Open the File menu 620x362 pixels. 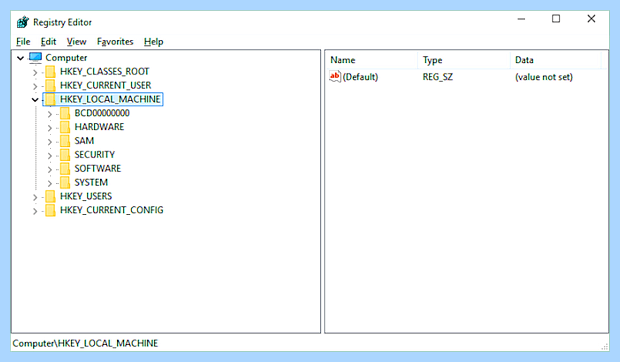(x=23, y=41)
